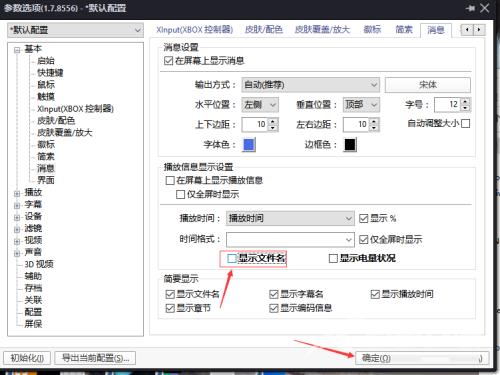Expand the 设备 tree node

click(17, 217)
